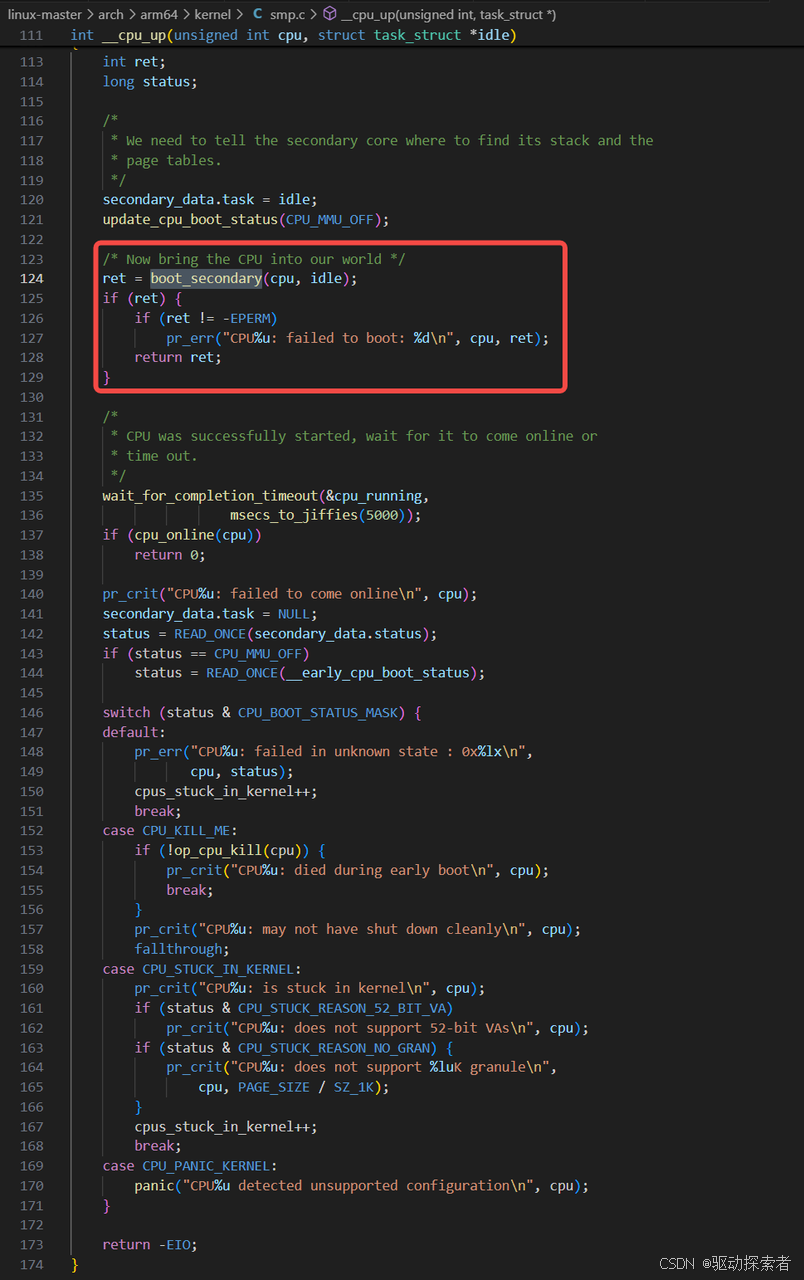Open the kernel breadcrumb folder
This screenshot has height=1280, width=804.
tap(213, 14)
